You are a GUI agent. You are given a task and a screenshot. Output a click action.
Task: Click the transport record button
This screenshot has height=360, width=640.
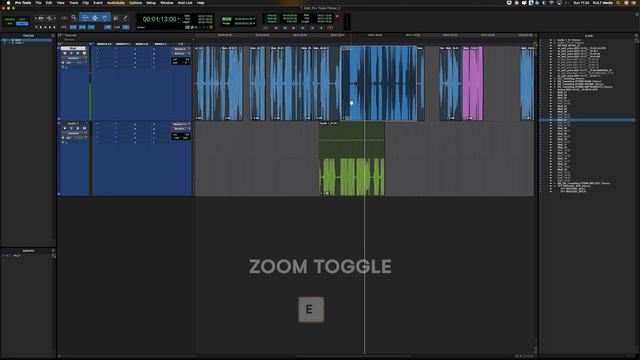330,28
